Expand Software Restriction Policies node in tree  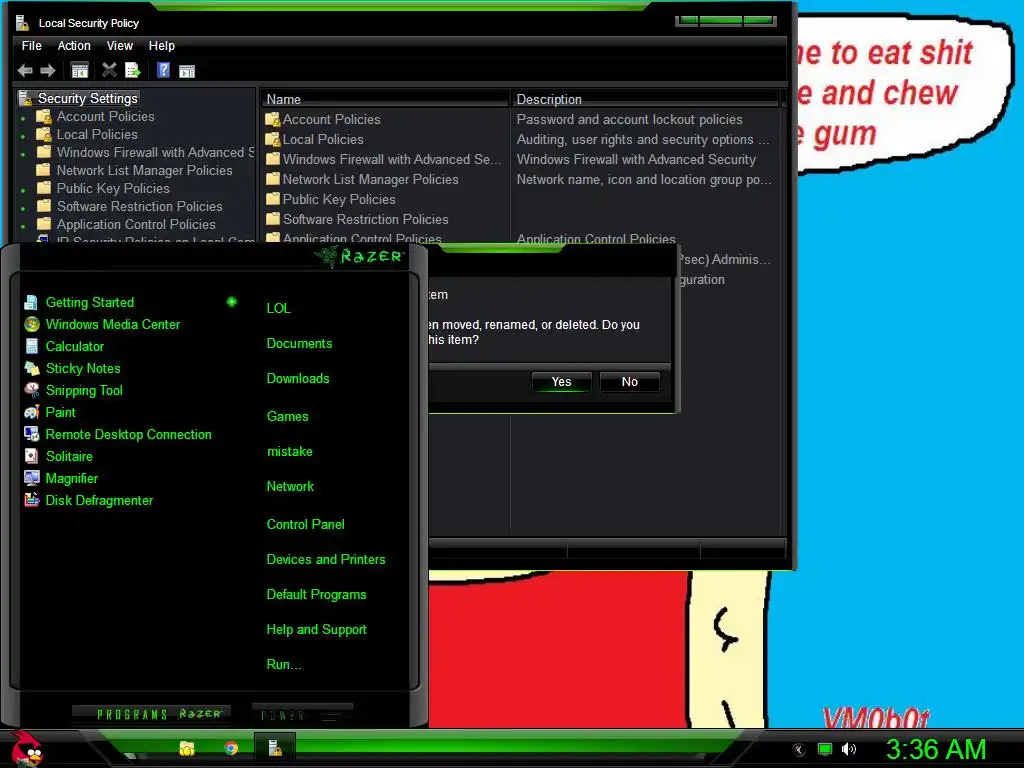coord(24,209)
